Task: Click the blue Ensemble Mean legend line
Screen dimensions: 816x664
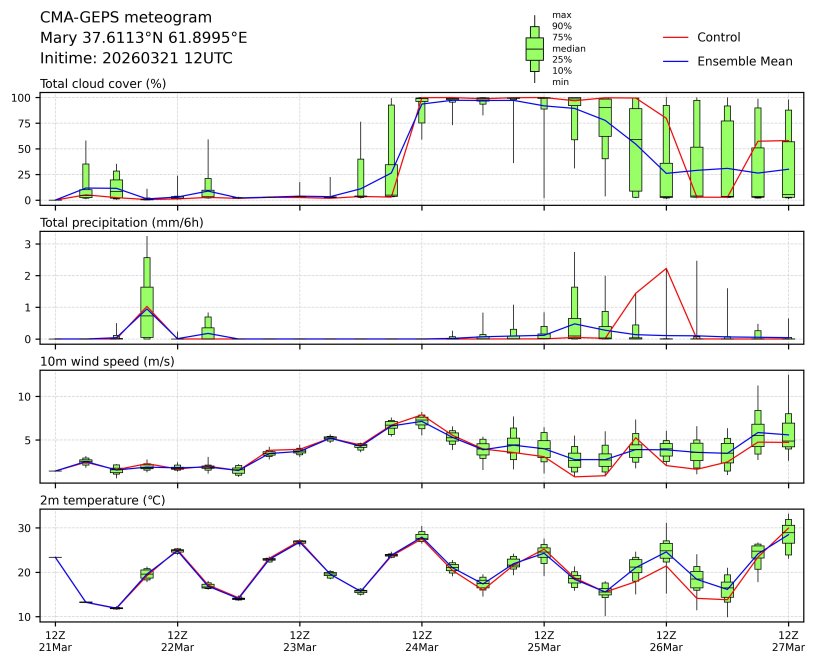Action: pos(676,61)
